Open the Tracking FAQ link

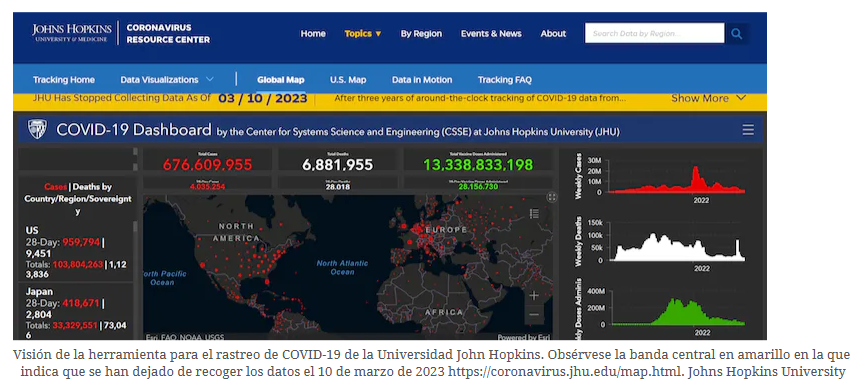(505, 80)
